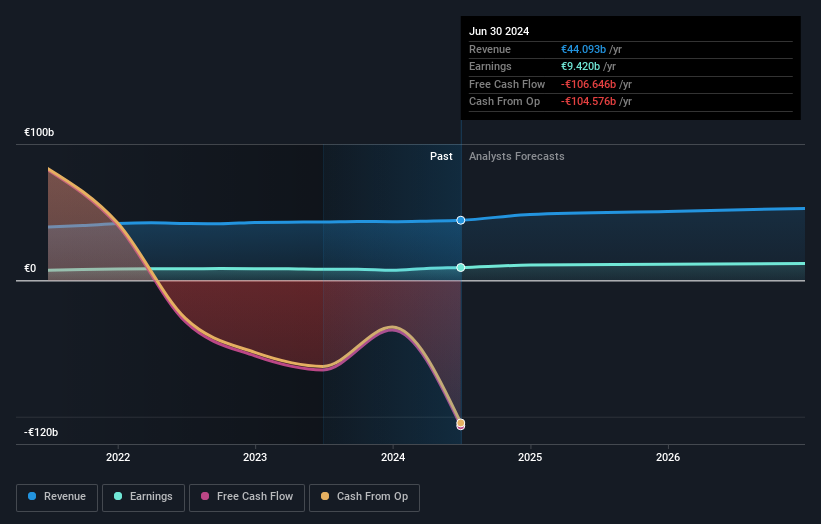Viewport: 821px width, 524px height.
Task: Click the 2022 x-axis label
Action: tap(118, 458)
